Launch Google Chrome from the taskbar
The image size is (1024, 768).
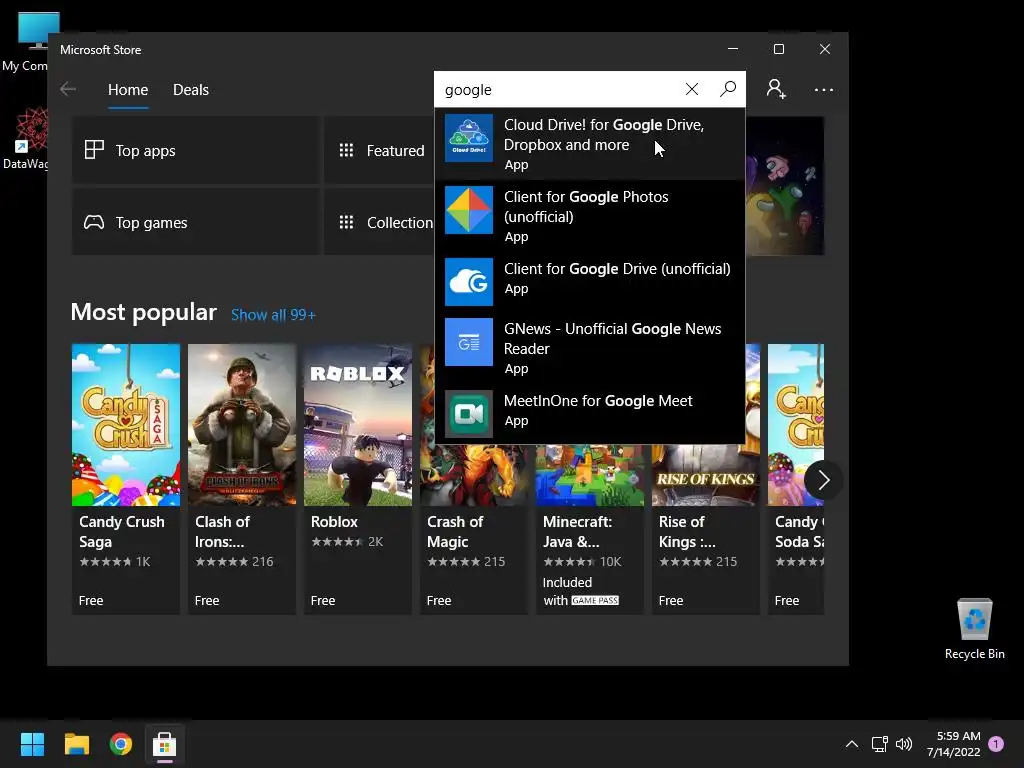pyautogui.click(x=121, y=744)
